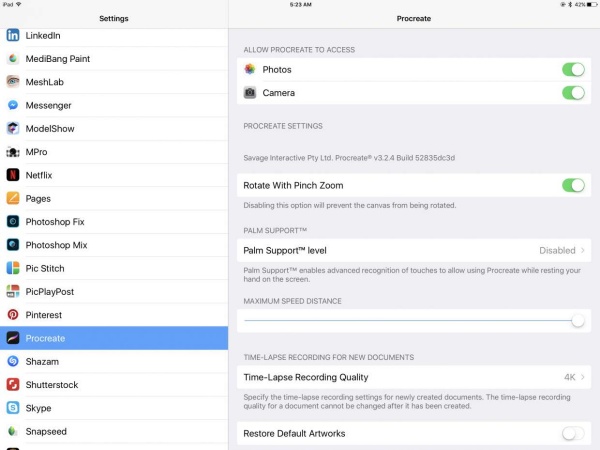Tap the orientation lock status icon
This screenshot has width=600, height=450.
click(563, 5)
